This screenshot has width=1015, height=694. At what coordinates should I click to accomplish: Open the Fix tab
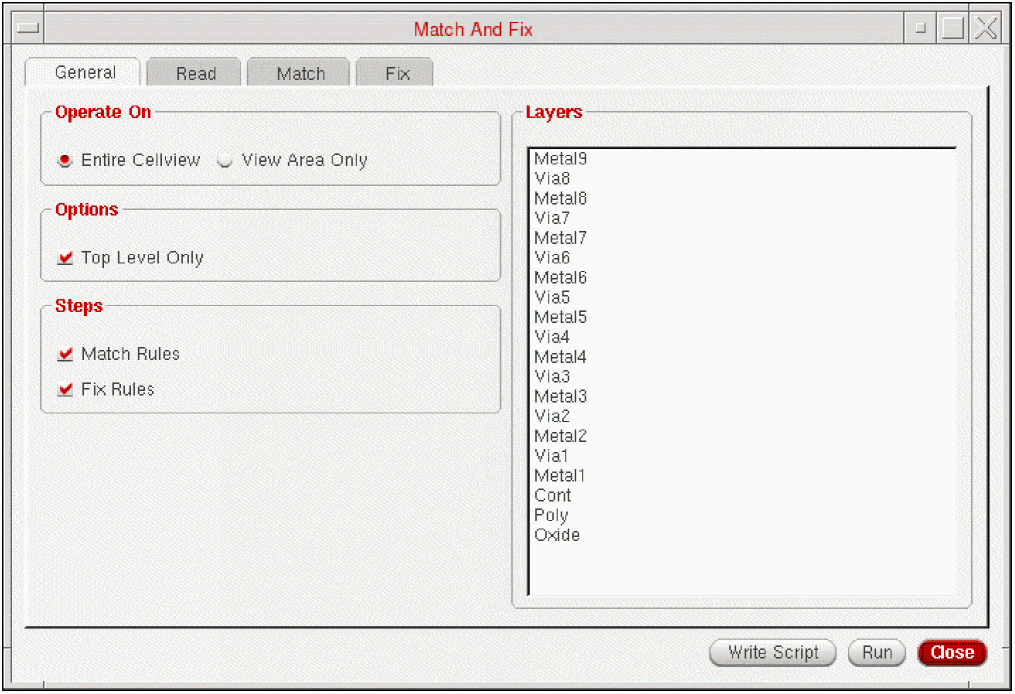click(396, 73)
